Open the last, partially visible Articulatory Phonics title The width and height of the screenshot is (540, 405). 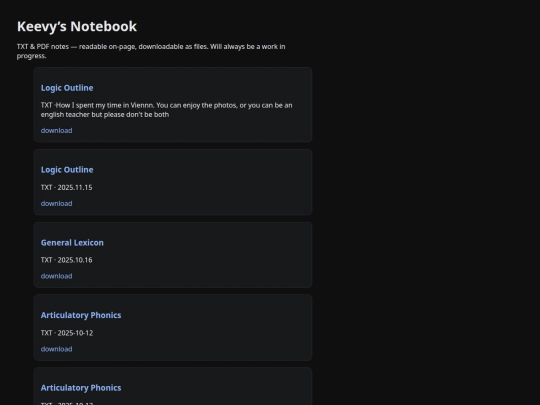pyautogui.click(x=81, y=388)
